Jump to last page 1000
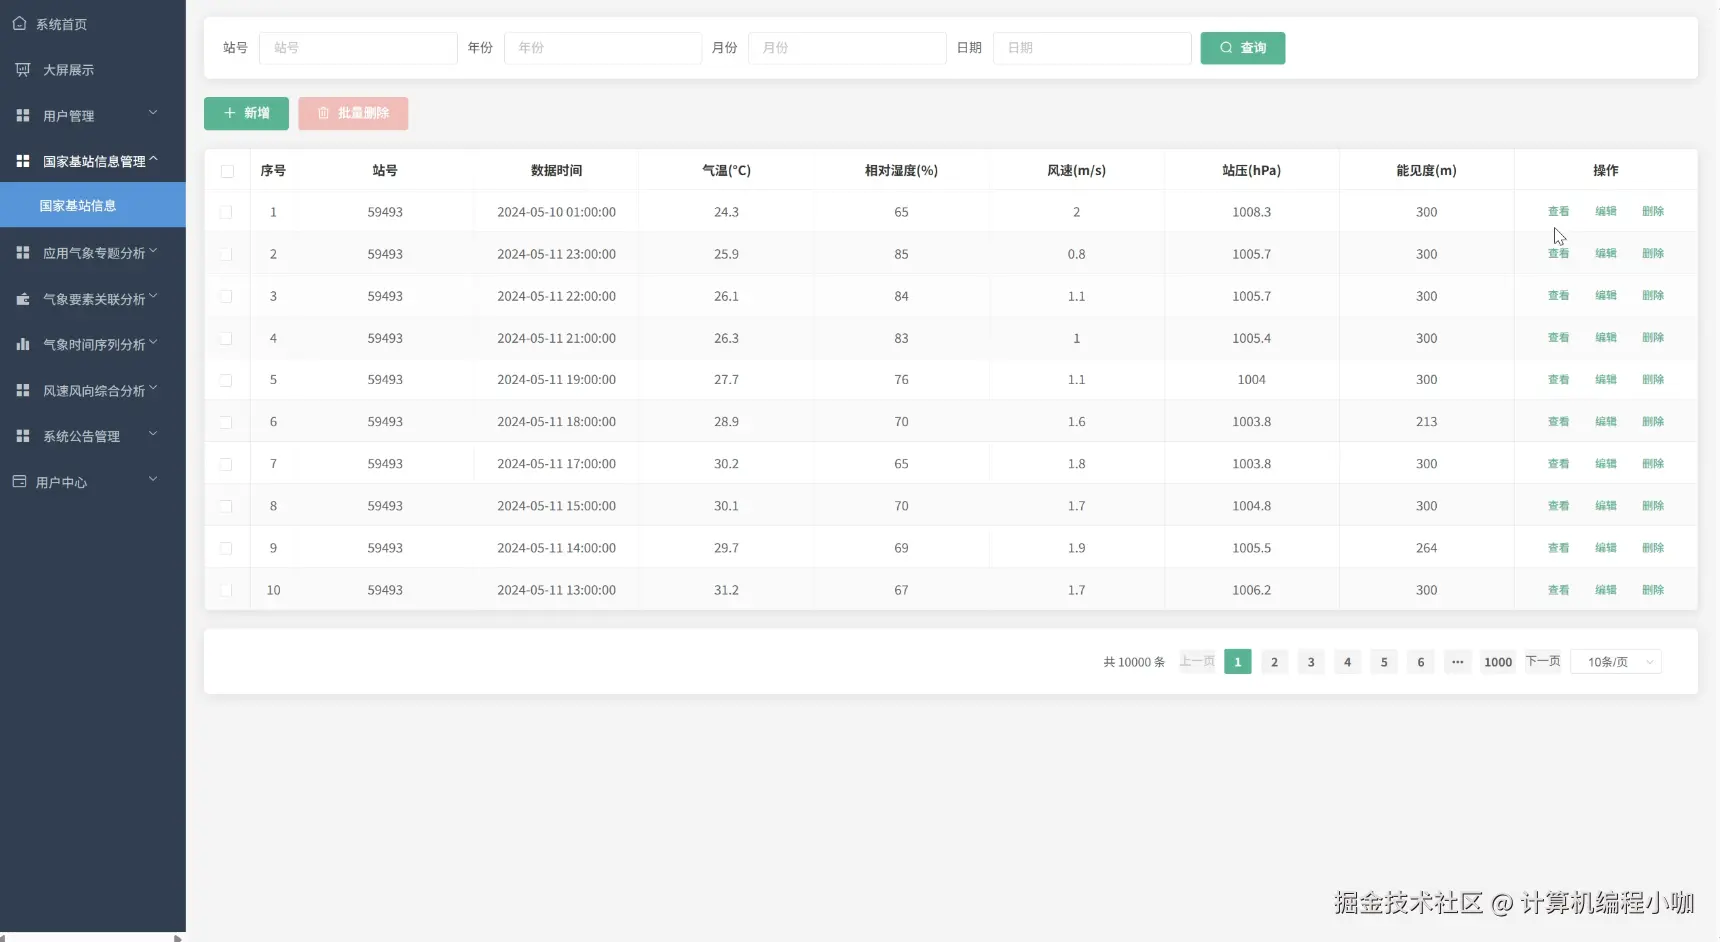1720x942 pixels. tap(1498, 662)
